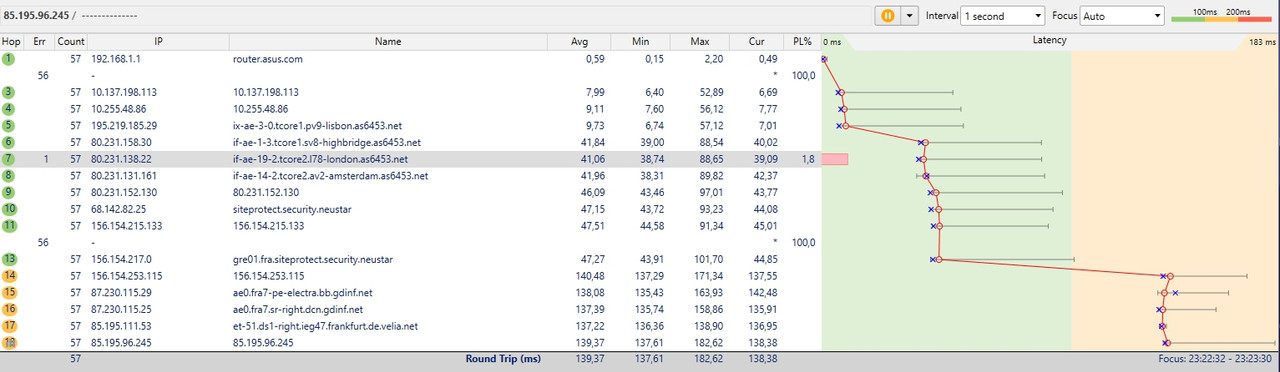1280x372 pixels.
Task: Open the dropdown arrow beside the pause button
Action: 909,15
